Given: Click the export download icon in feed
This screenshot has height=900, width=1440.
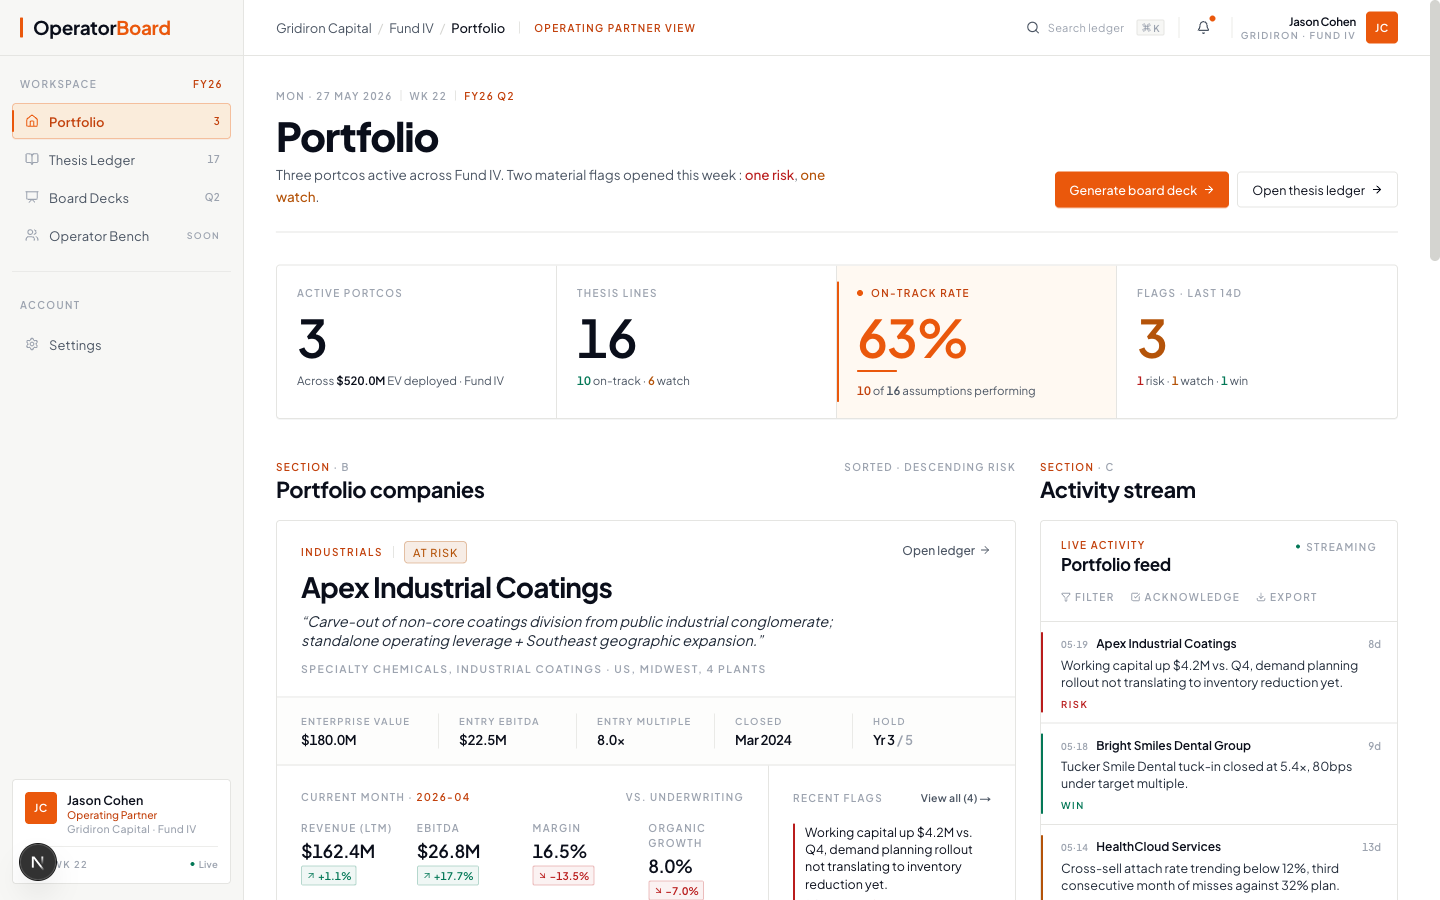Looking at the screenshot, I should coord(1261,597).
